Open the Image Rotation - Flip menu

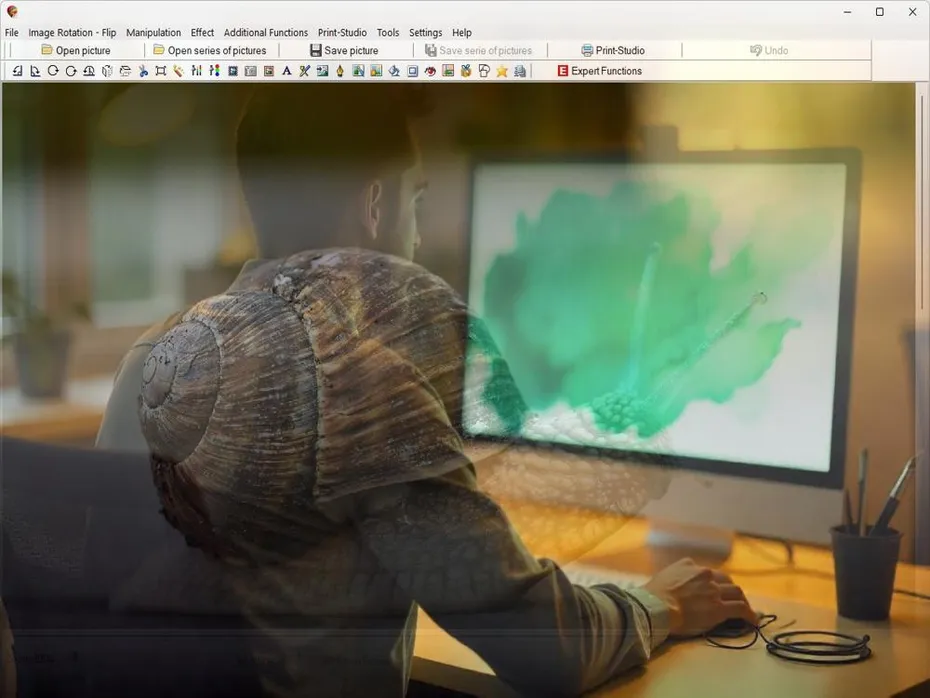pyautogui.click(x=72, y=33)
